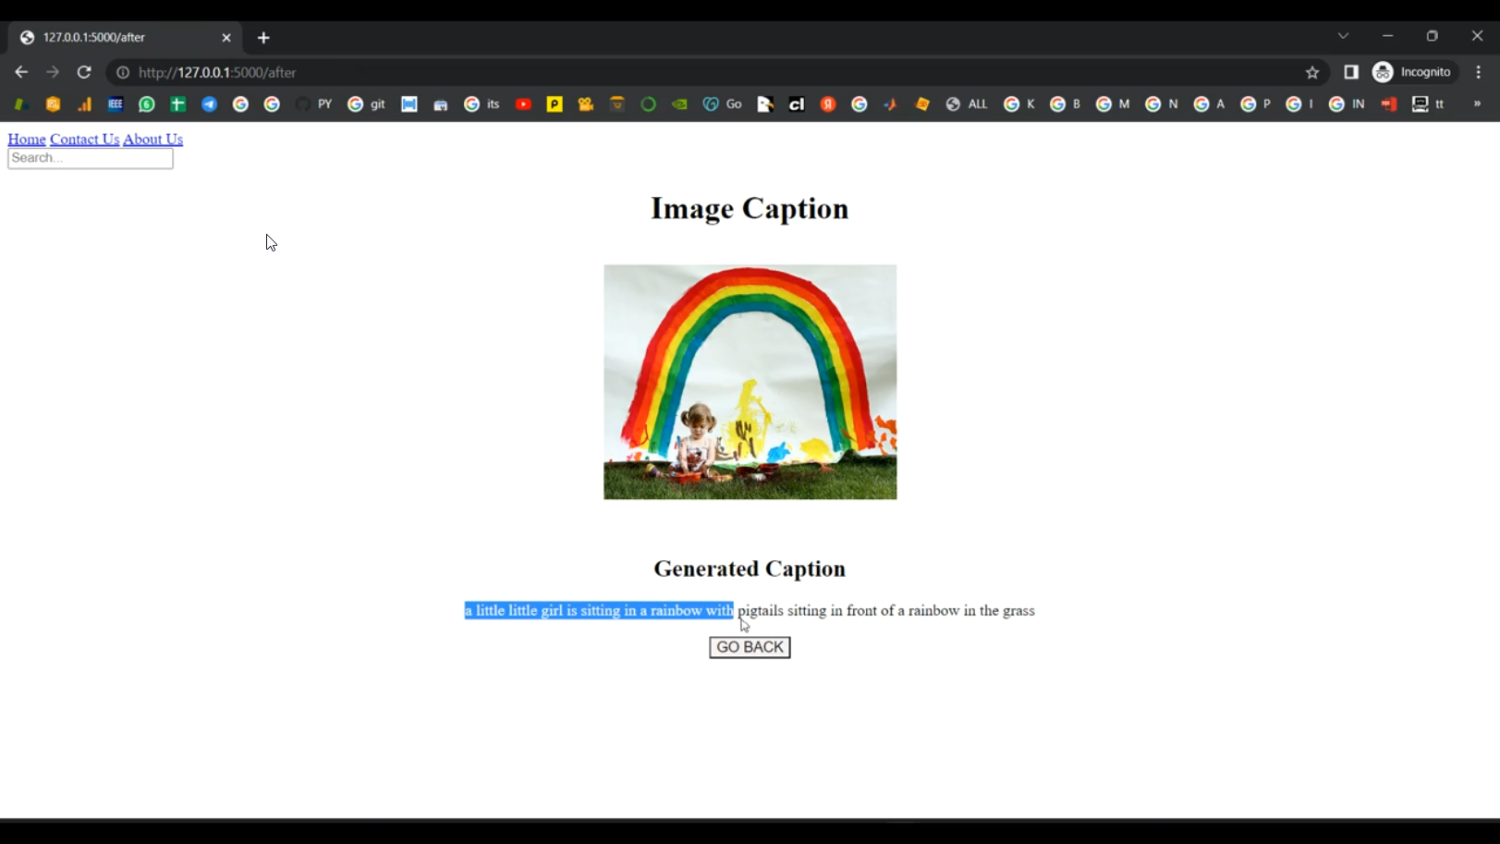Click the rainbow painting image
The height and width of the screenshot is (844, 1500).
pos(750,382)
